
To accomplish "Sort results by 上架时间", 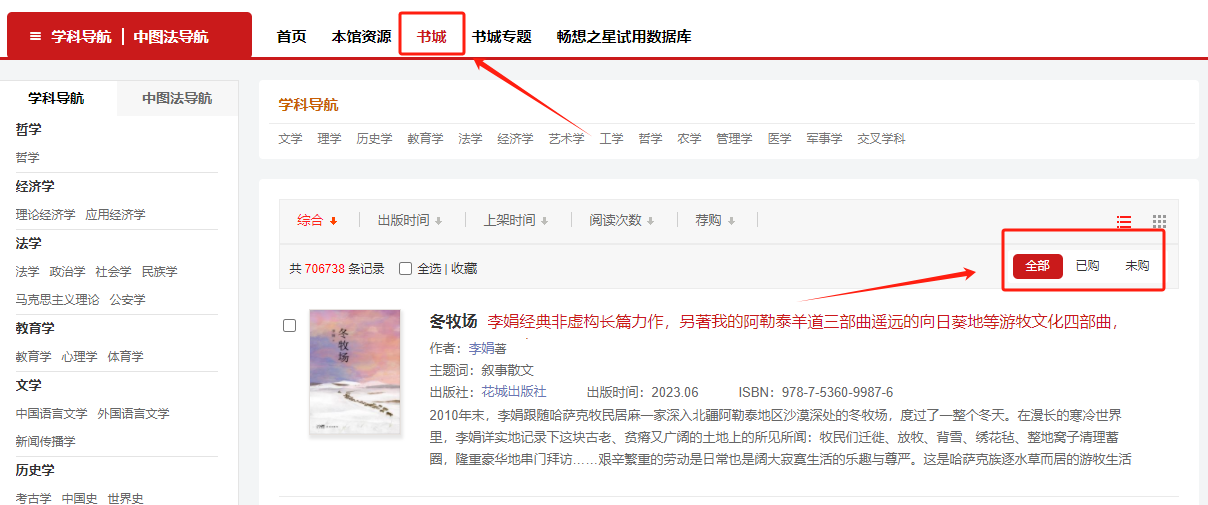I will click(515, 221).
